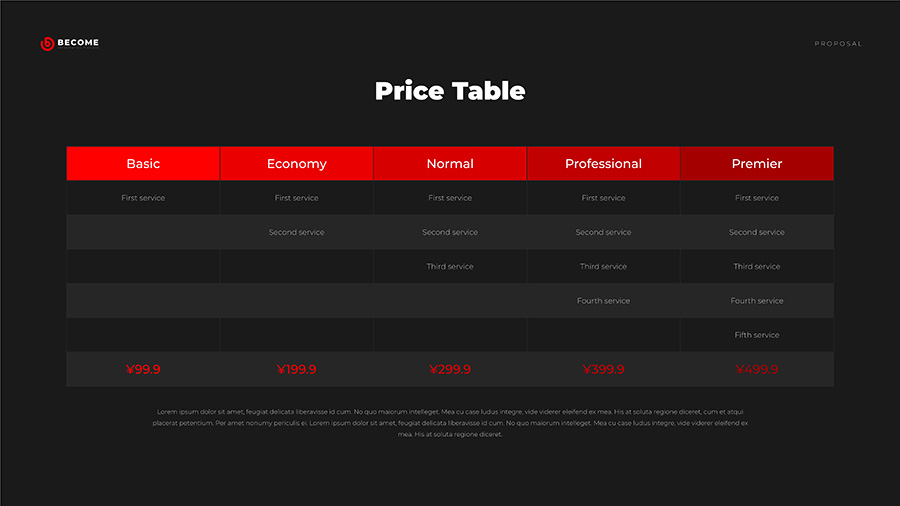Click the PROPOSAL label in top corner

pyautogui.click(x=837, y=44)
